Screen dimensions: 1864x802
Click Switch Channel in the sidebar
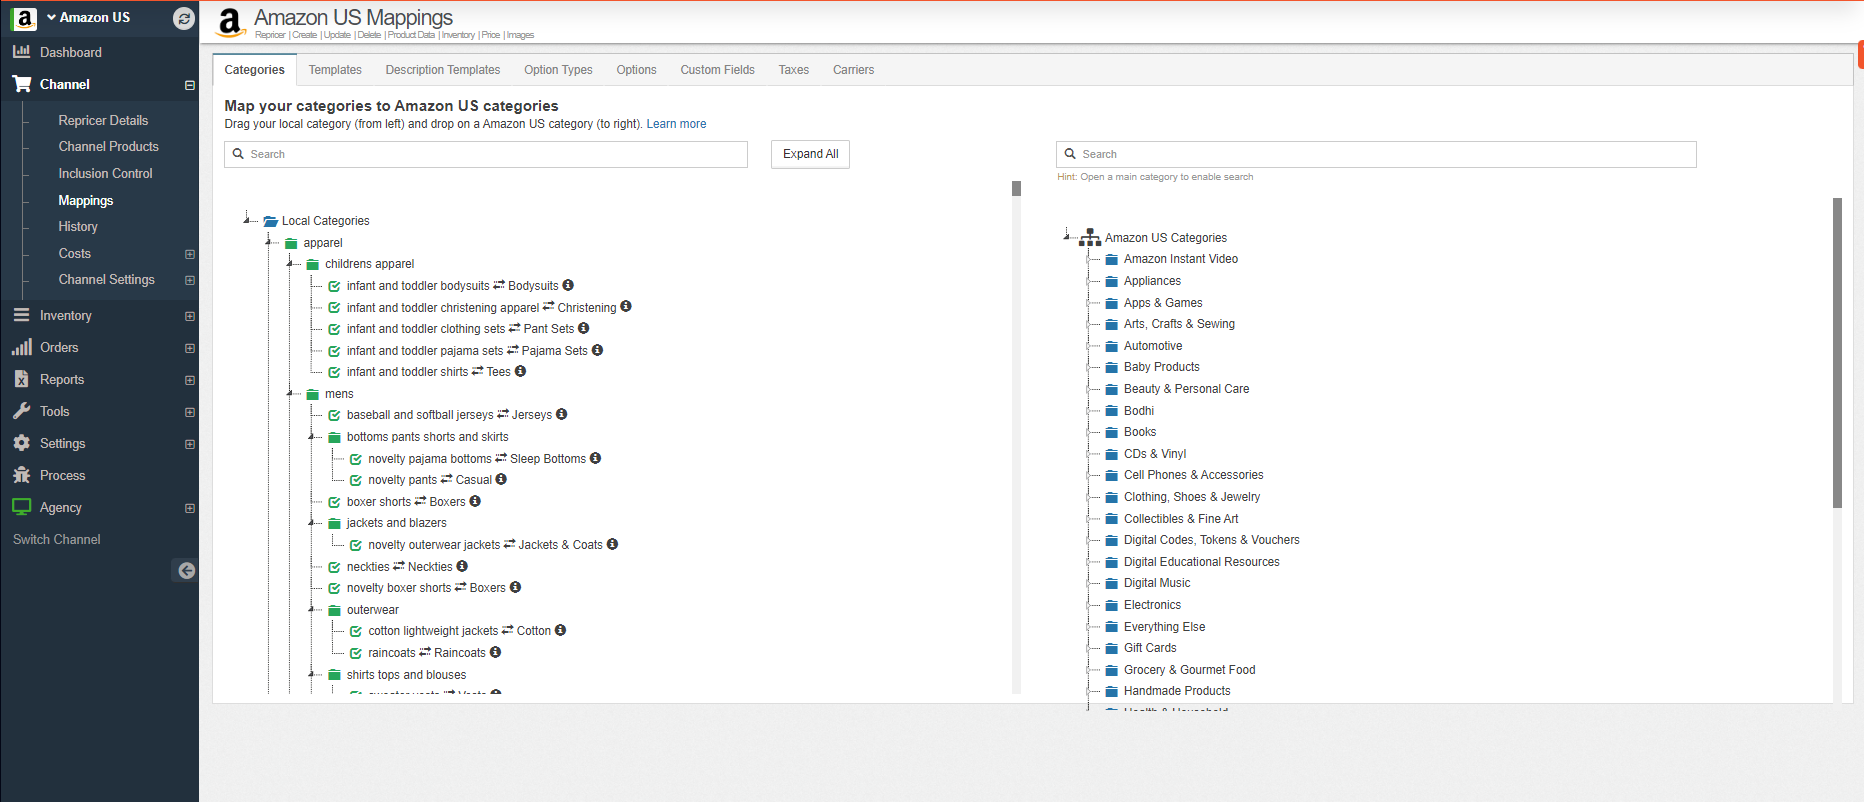point(57,539)
